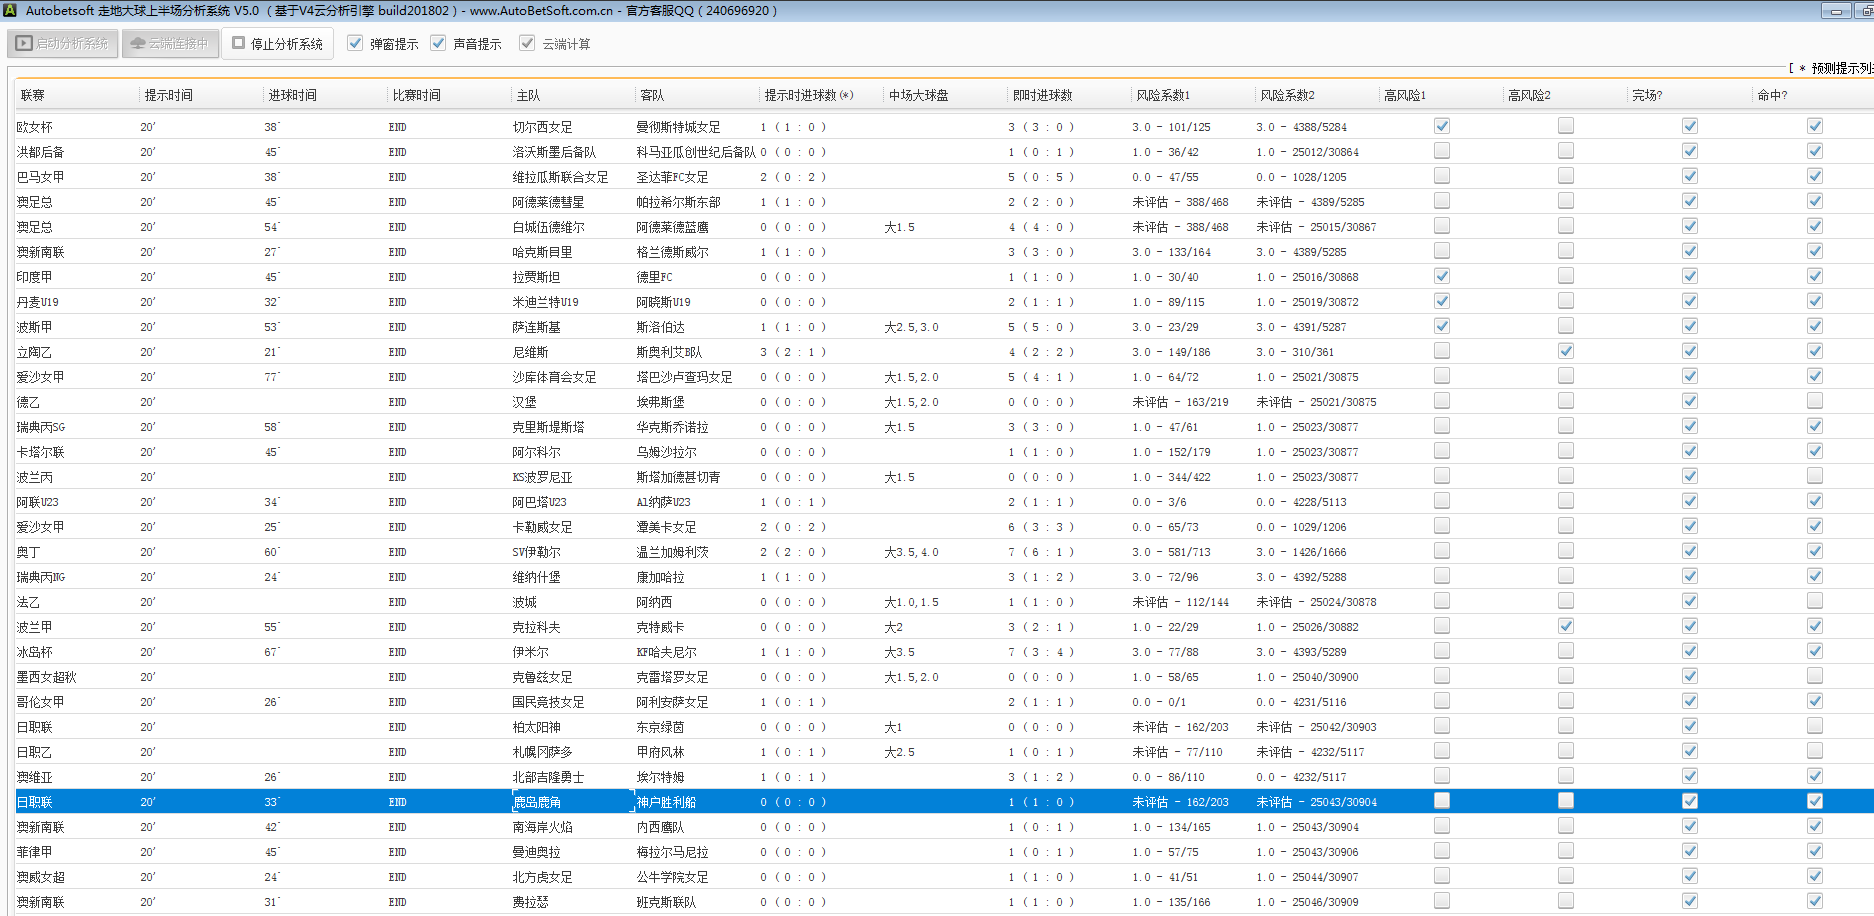Viewport: 1874px width, 916px height.
Task: Toggle 完场? checkbox in selected 日职联 row
Action: tap(1690, 801)
